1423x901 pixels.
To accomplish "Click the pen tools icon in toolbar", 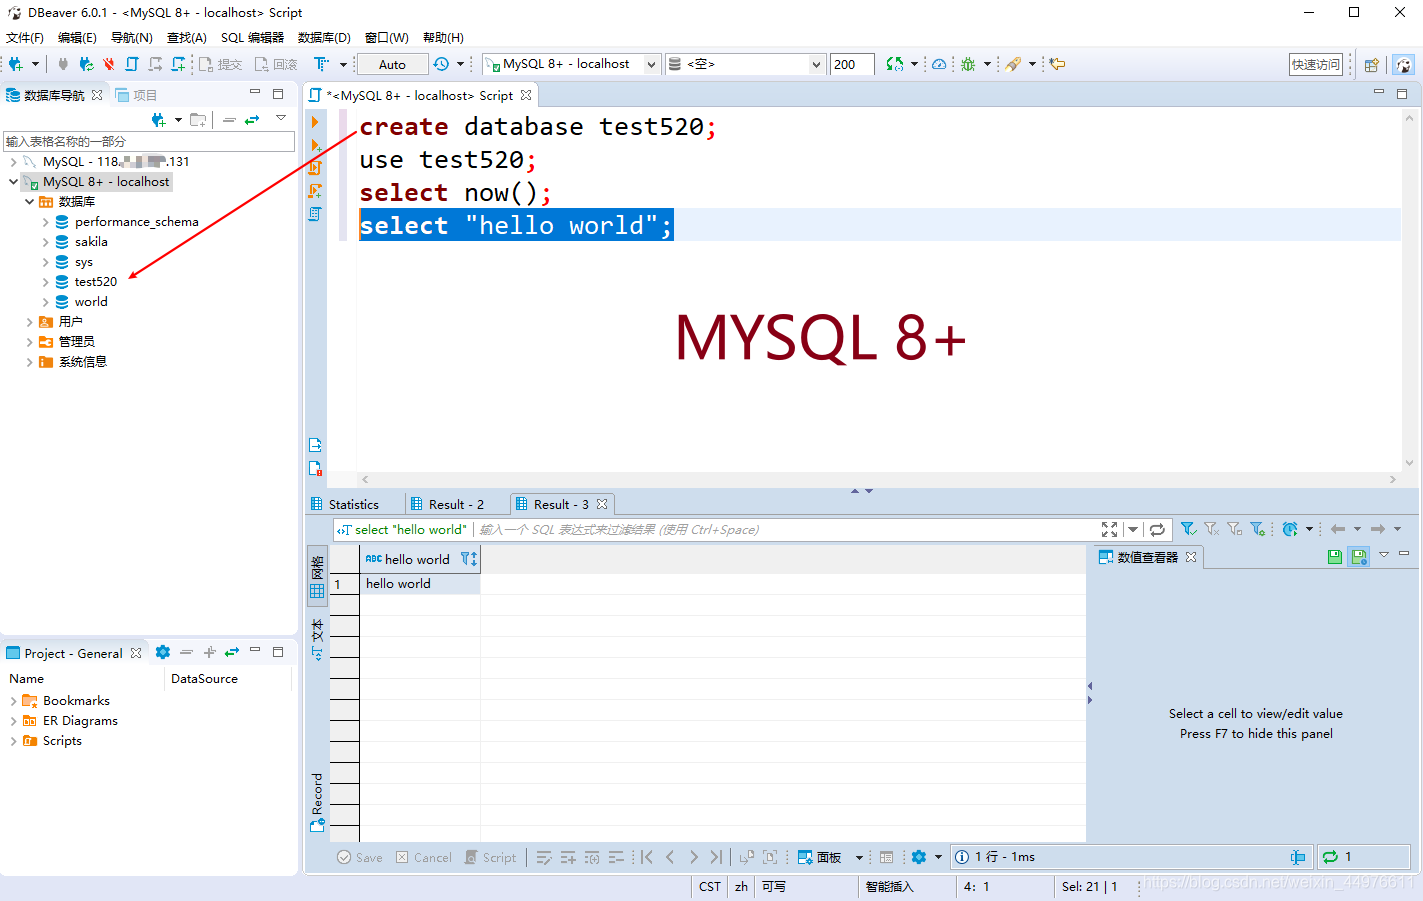I will tap(1013, 64).
